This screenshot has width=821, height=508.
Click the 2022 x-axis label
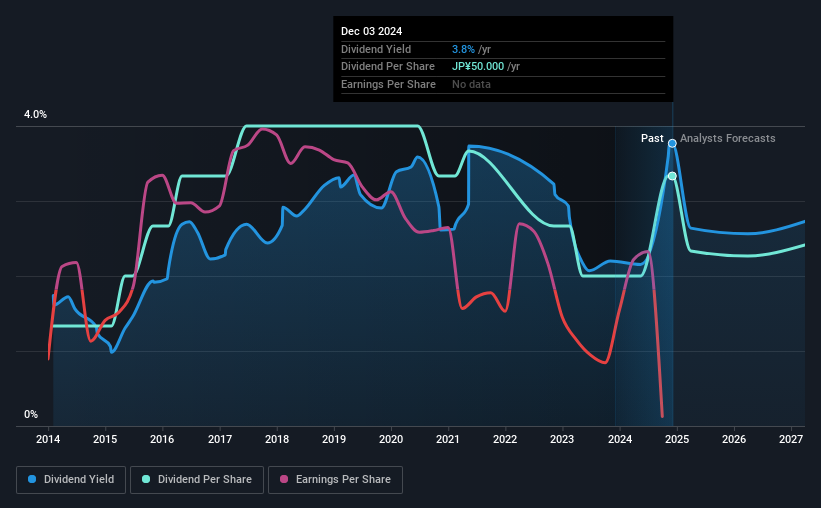coord(505,439)
